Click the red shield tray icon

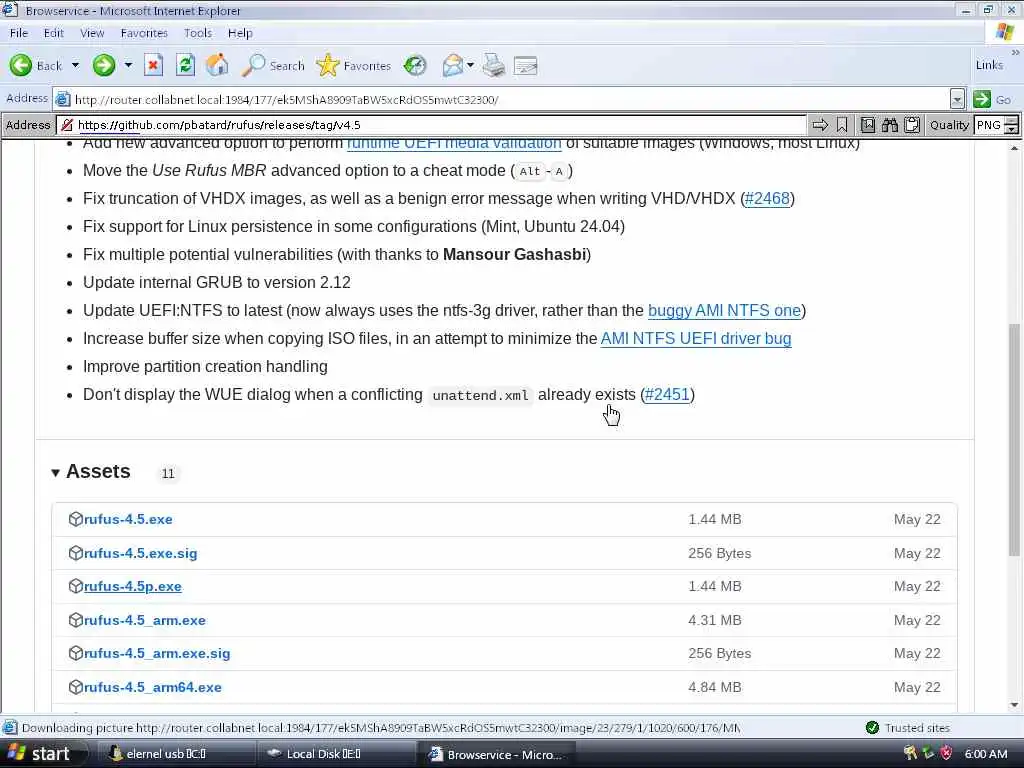click(946, 754)
